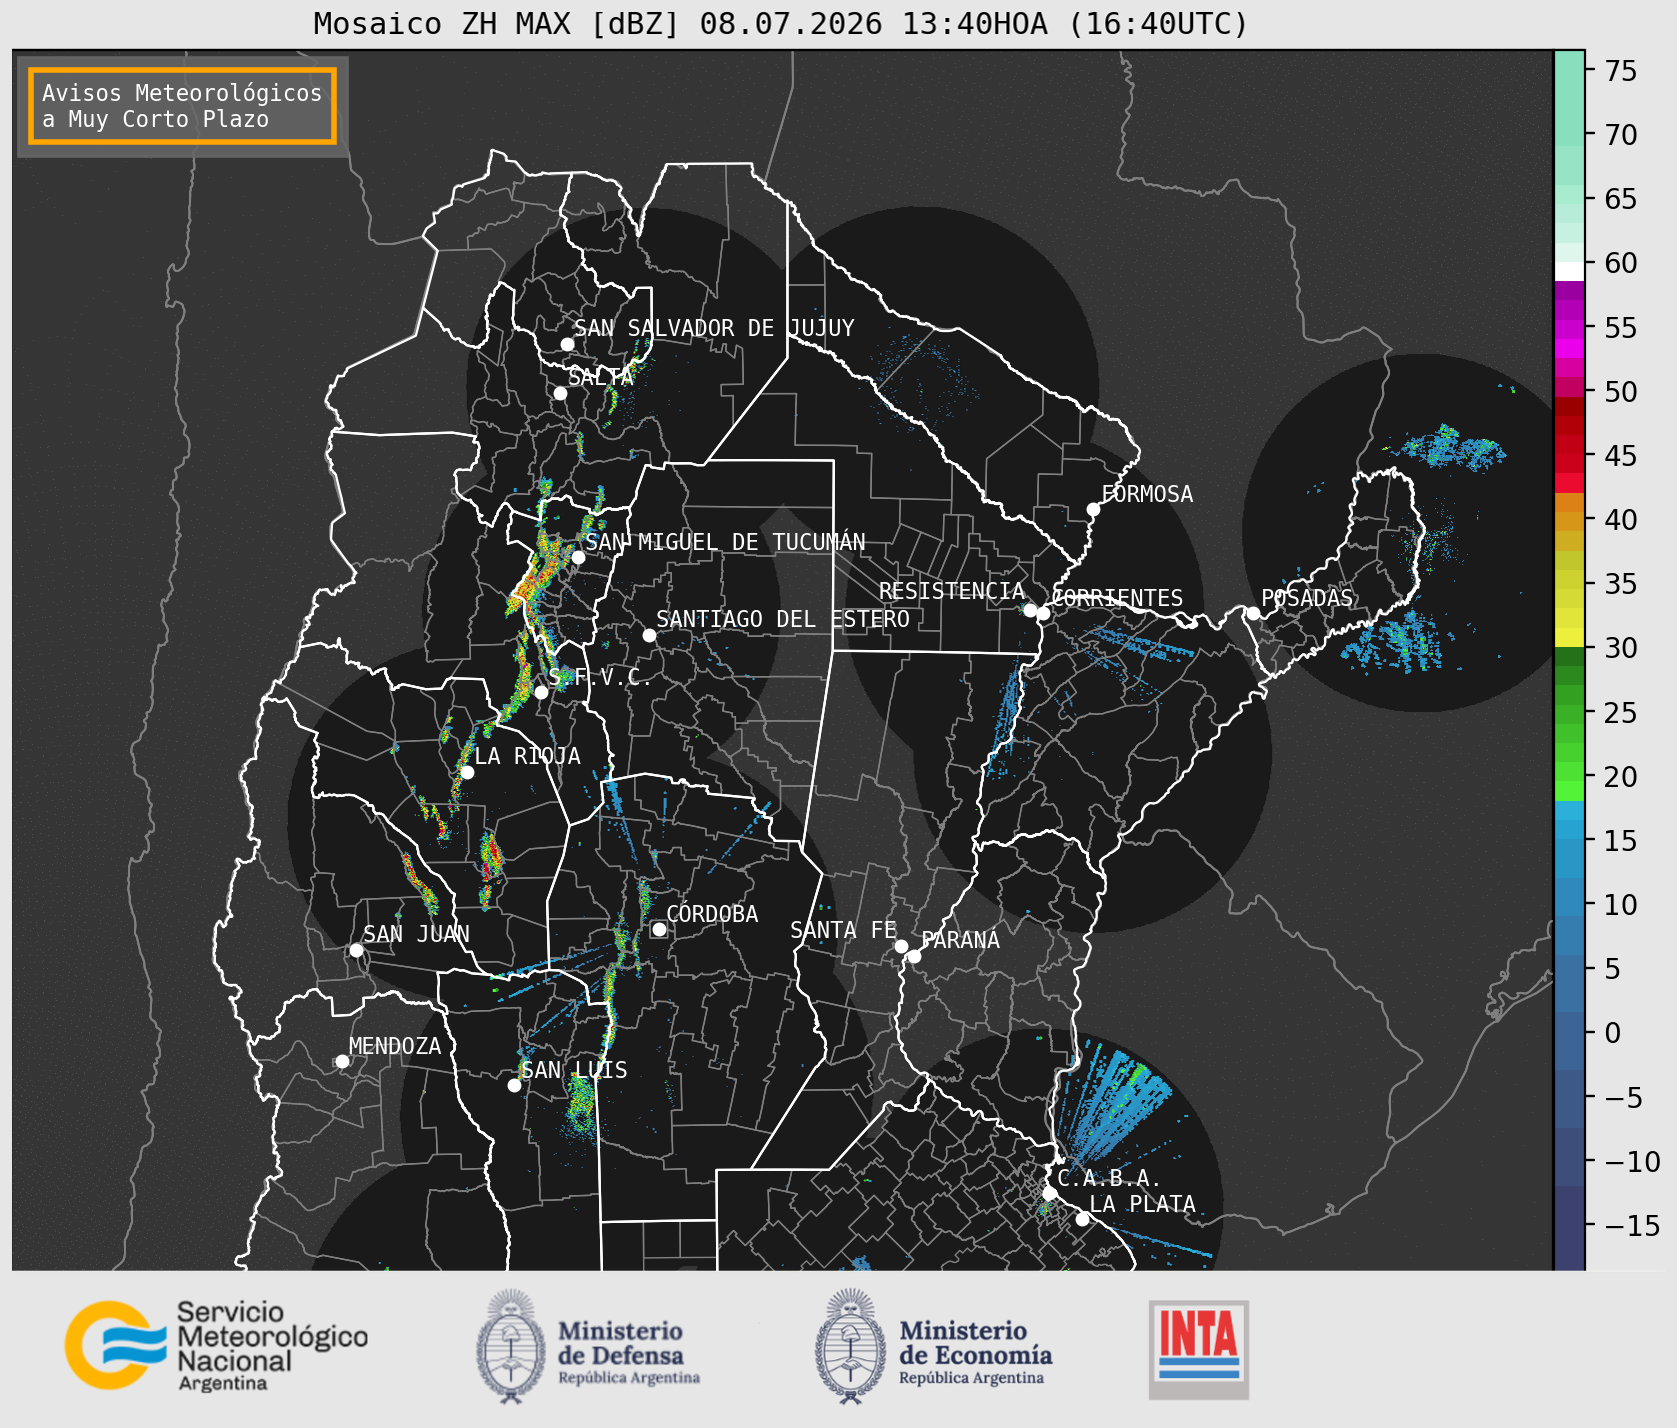Select the San Luis city marker
This screenshot has width=1677, height=1428.
(514, 1085)
